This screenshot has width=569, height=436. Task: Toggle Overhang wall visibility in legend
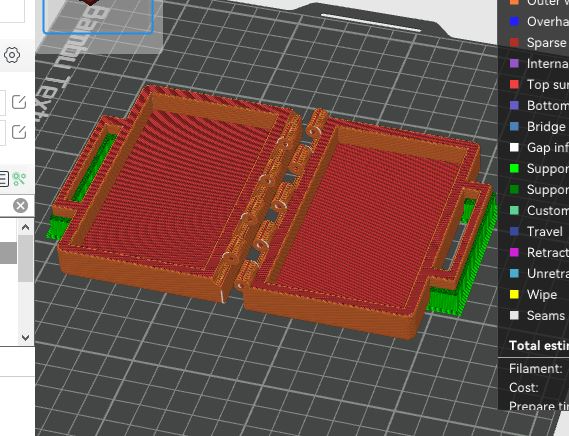540,21
